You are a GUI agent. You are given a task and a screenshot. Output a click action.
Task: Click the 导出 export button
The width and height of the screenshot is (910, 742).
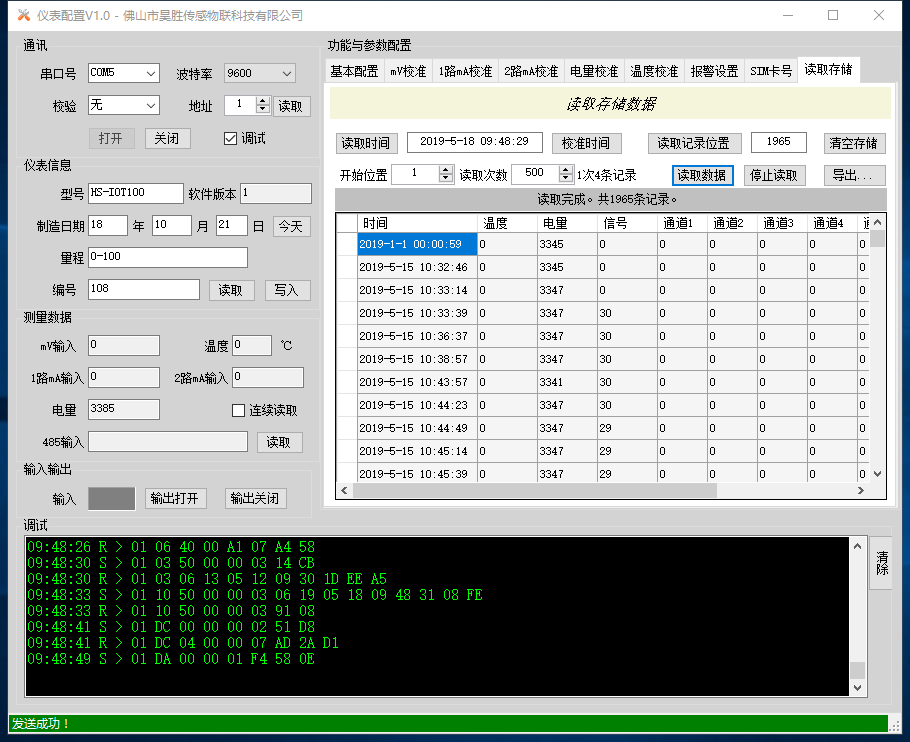pyautogui.click(x=854, y=175)
